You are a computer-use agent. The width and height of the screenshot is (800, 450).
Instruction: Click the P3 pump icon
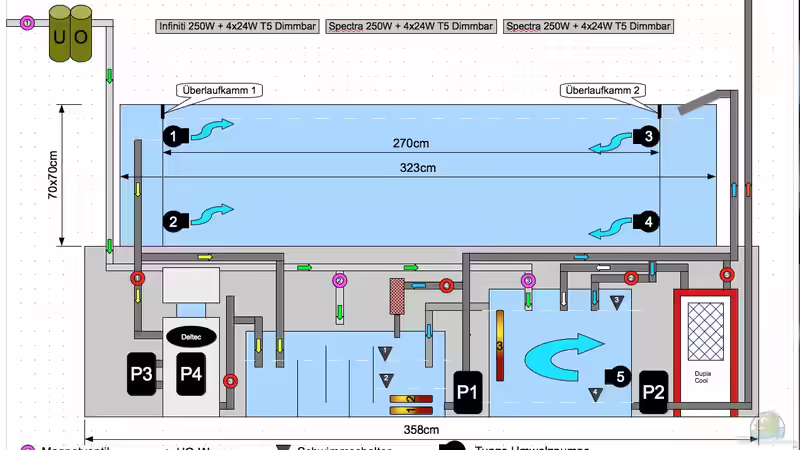coord(141,373)
